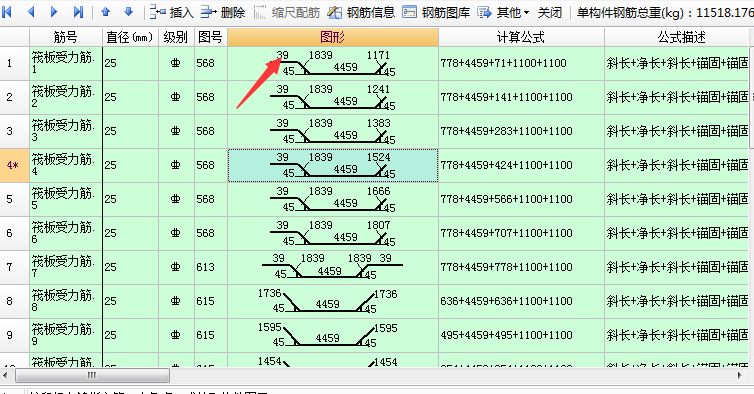The width and height of the screenshot is (754, 394).
Task: Click 删除 delete row button
Action: point(223,12)
